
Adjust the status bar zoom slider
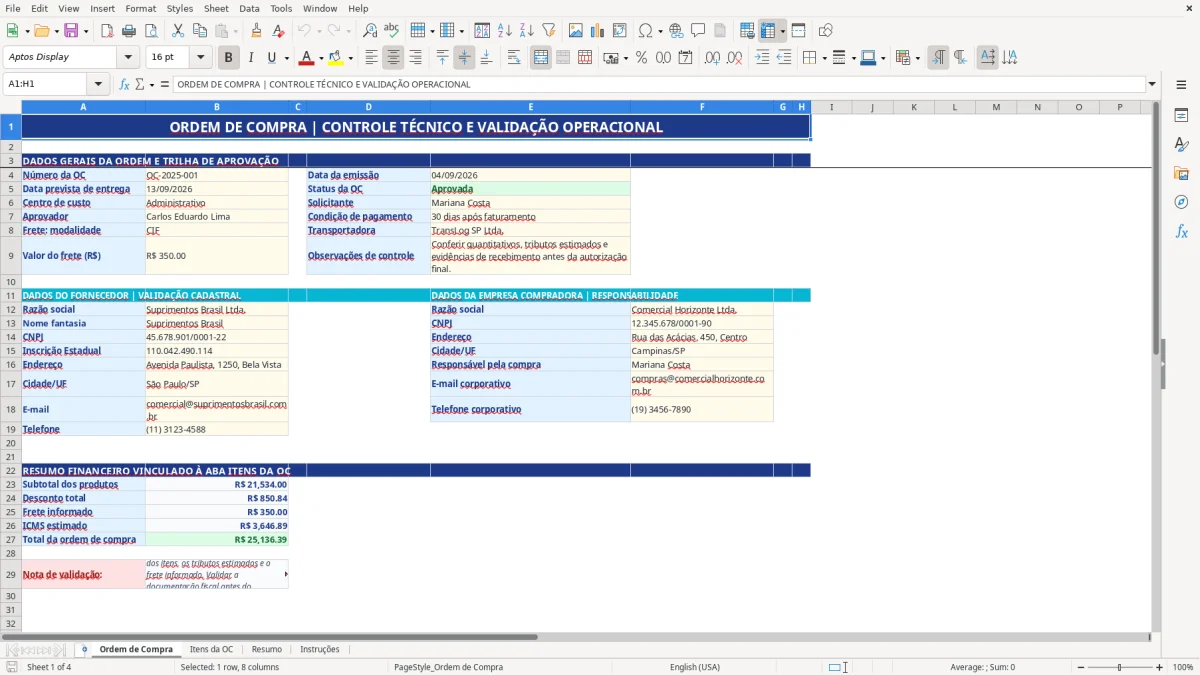click(x=1120, y=667)
